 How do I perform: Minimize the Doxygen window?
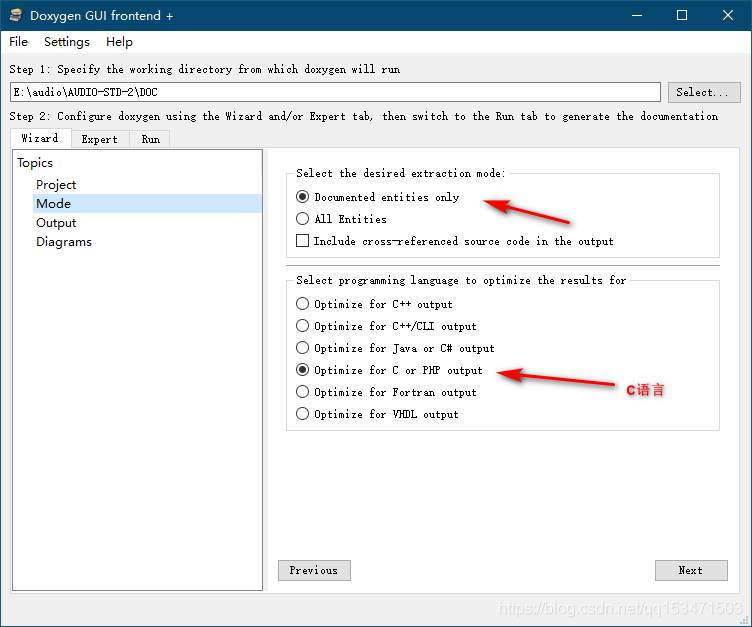pyautogui.click(x=637, y=15)
